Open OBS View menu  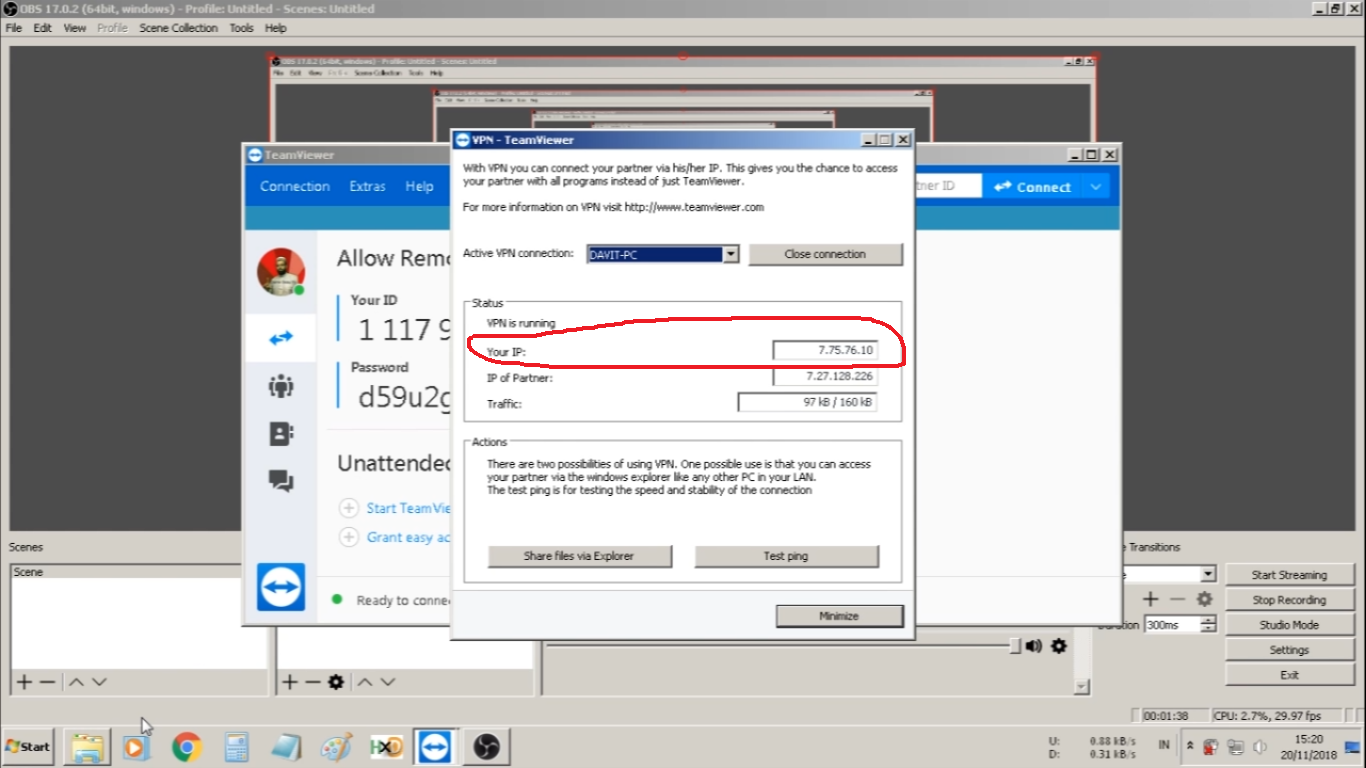(75, 28)
